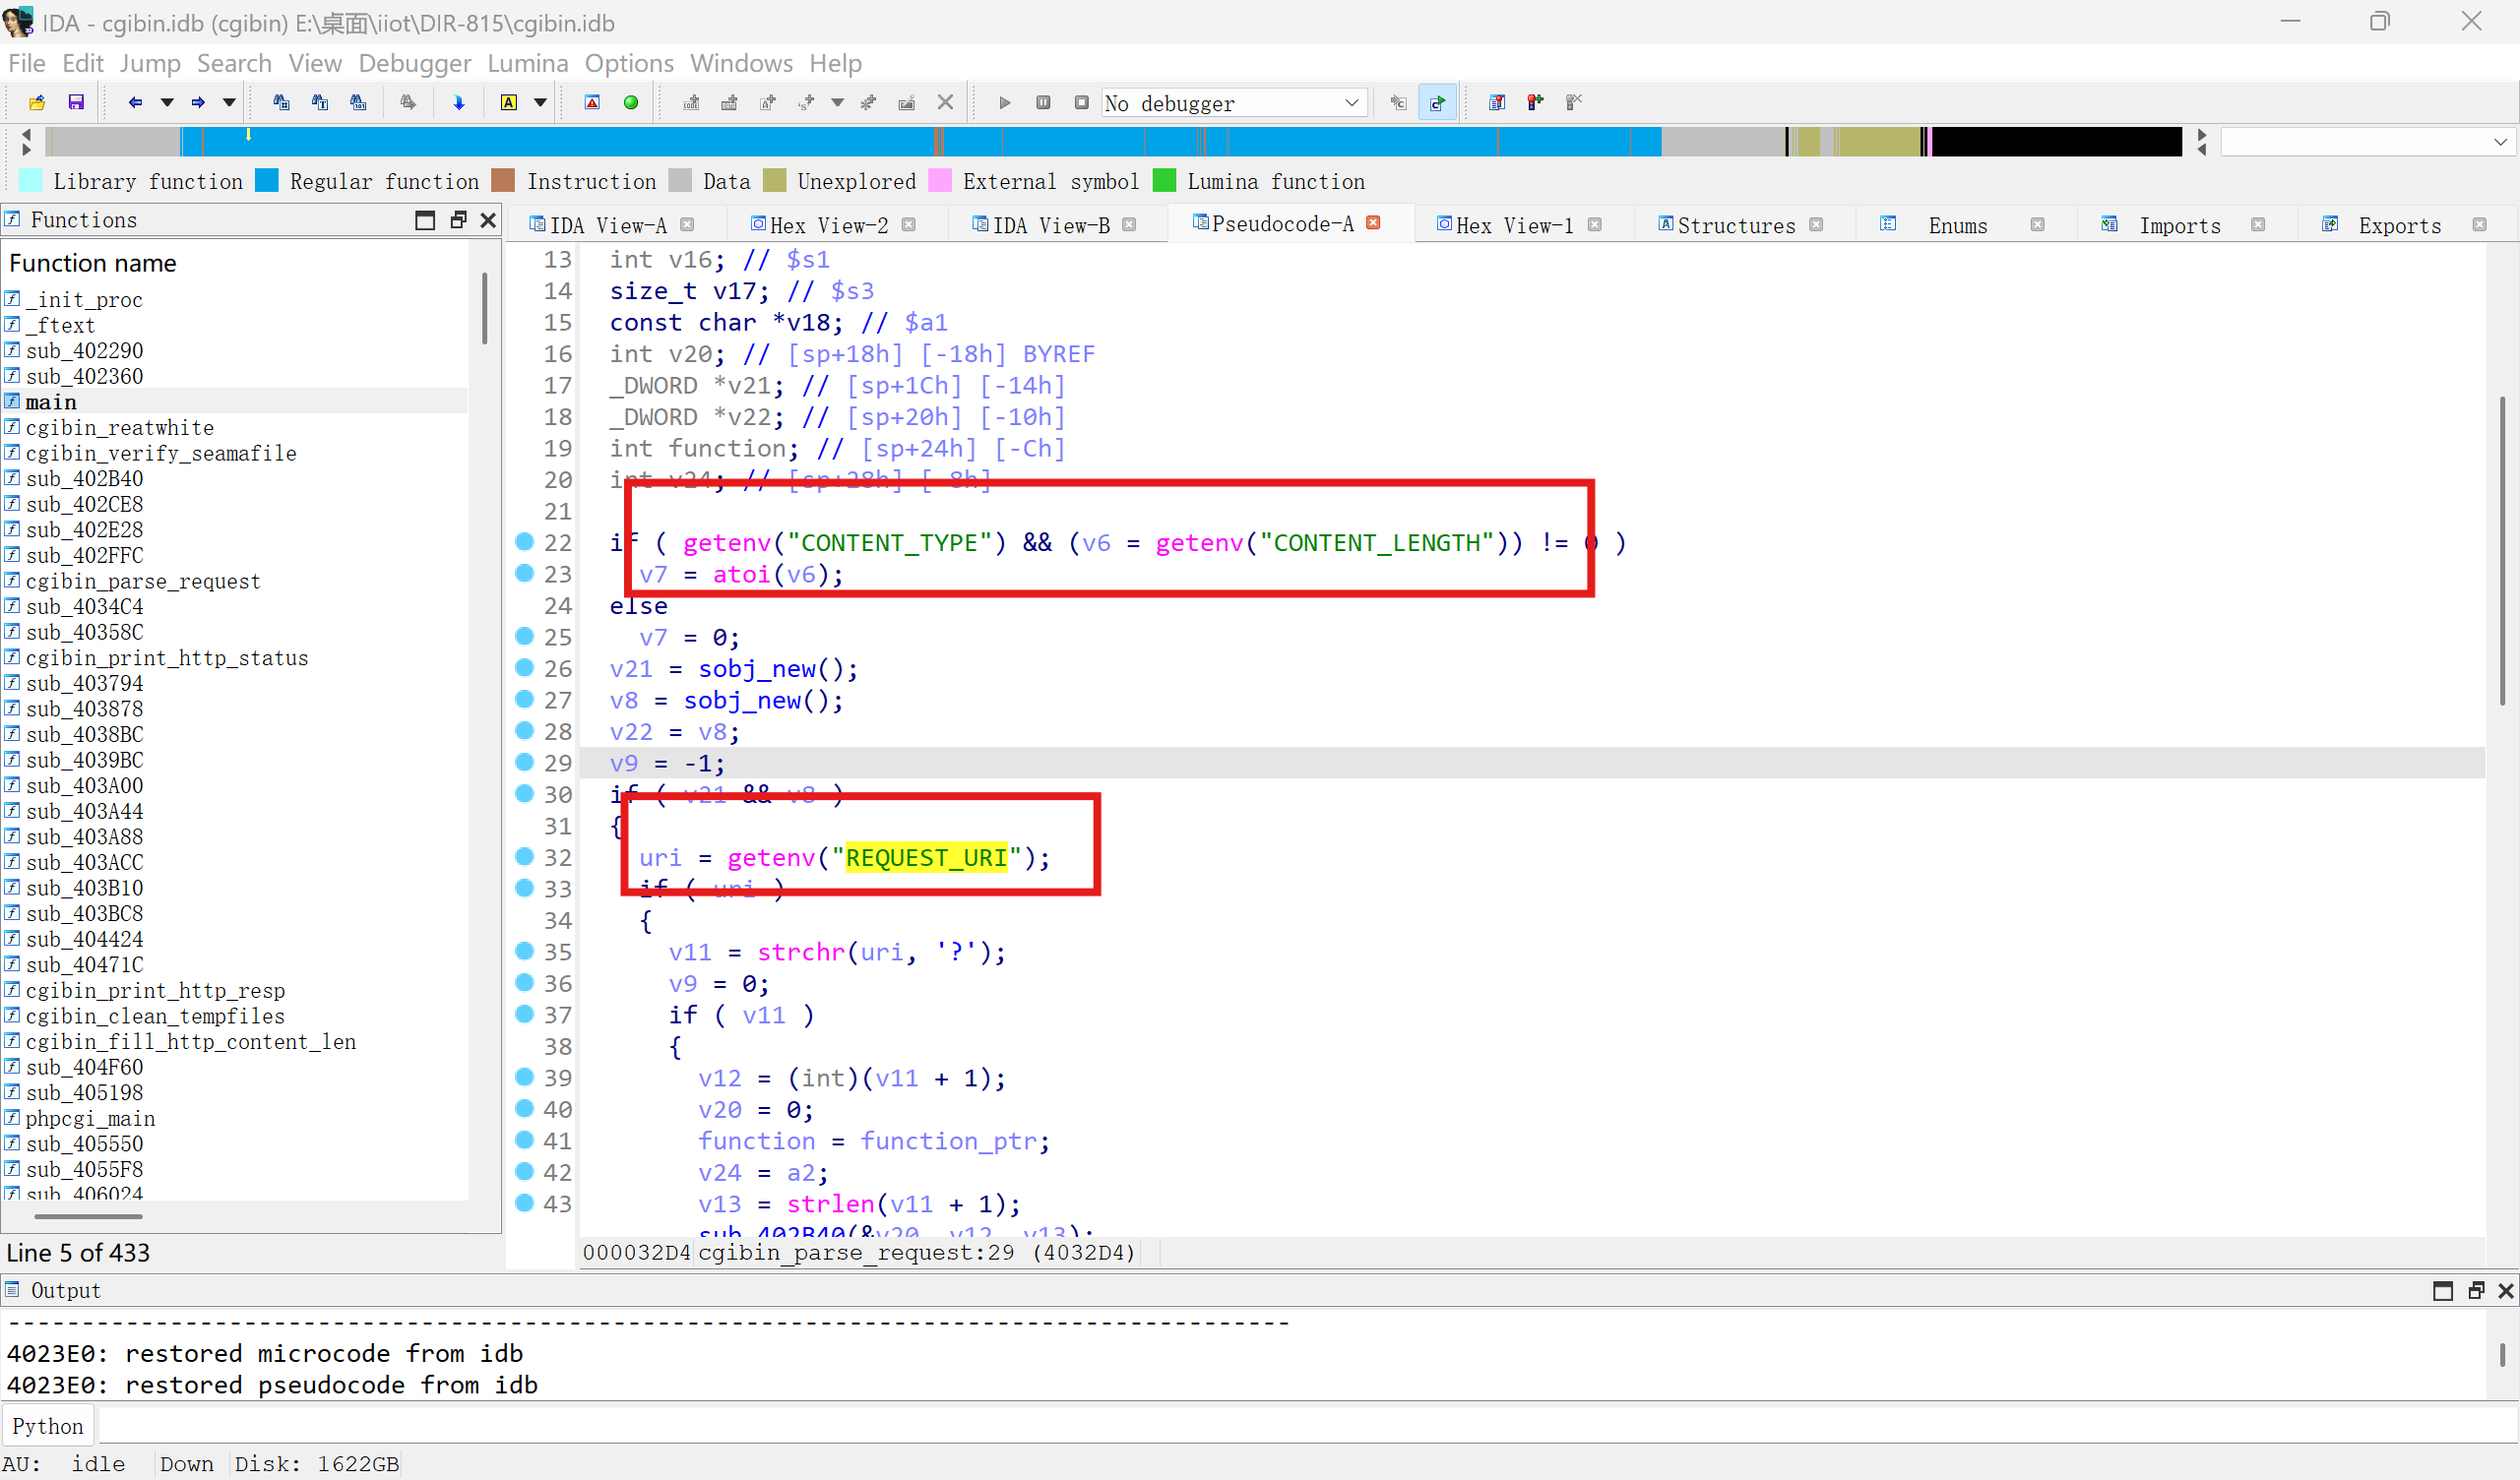Toggle breakpoint dot on pseudocode line 41
This screenshot has height=1480, width=2520.
[x=524, y=1139]
